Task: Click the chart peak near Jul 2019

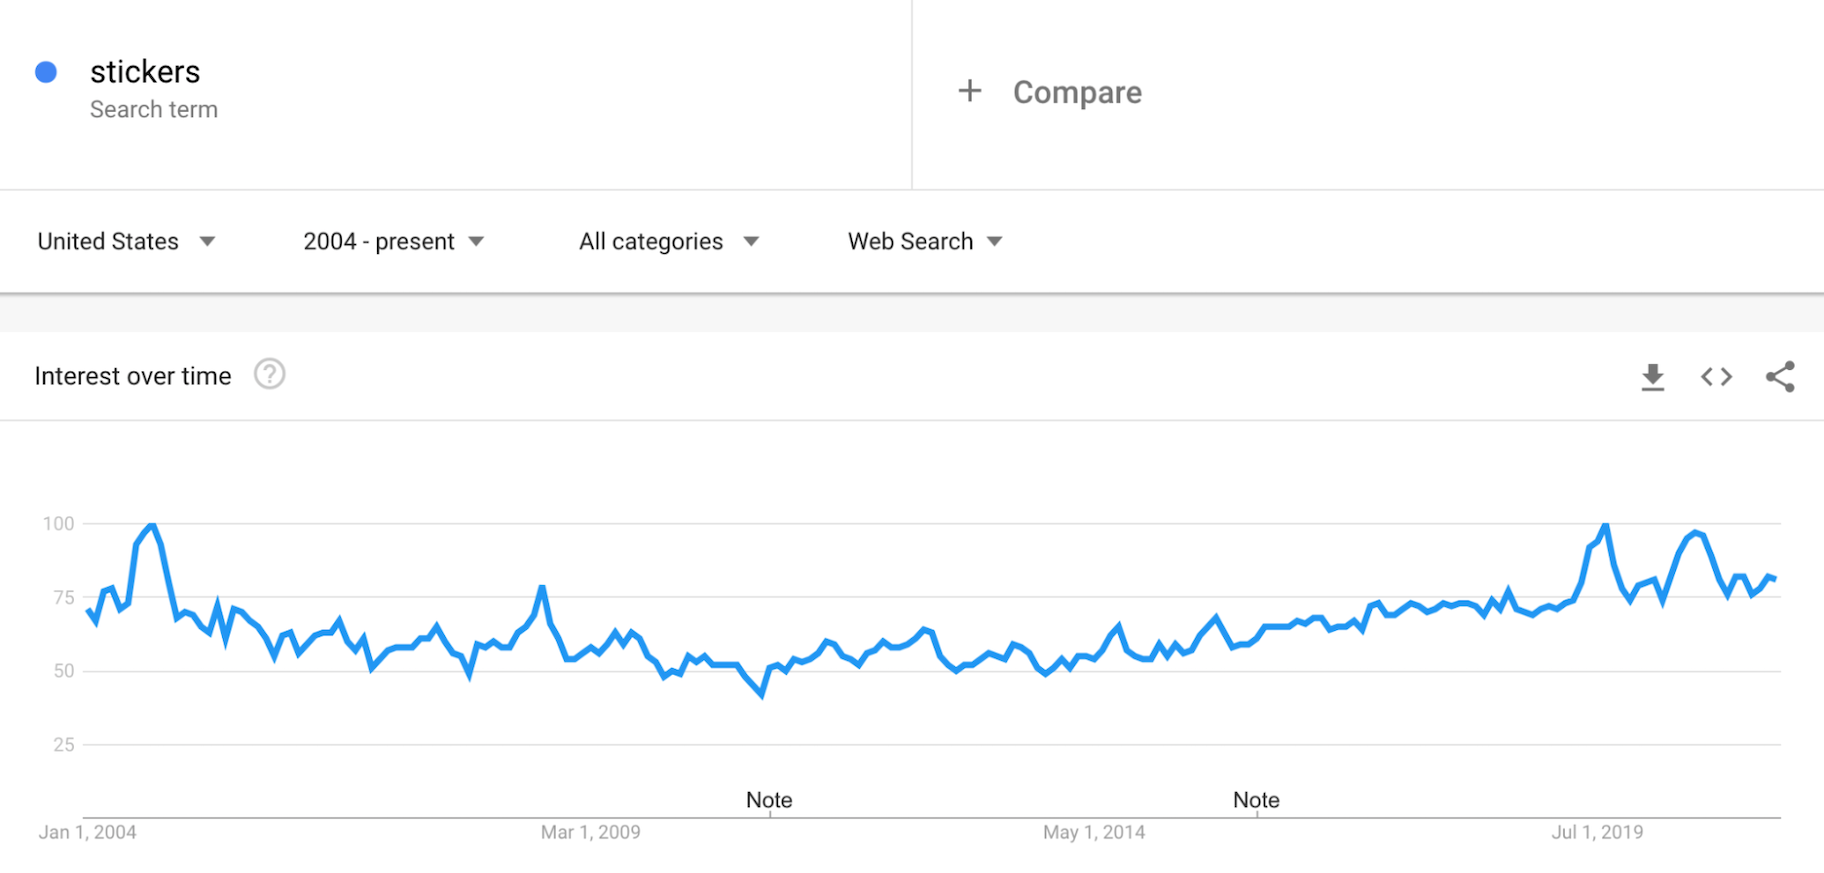Action: (x=1605, y=525)
